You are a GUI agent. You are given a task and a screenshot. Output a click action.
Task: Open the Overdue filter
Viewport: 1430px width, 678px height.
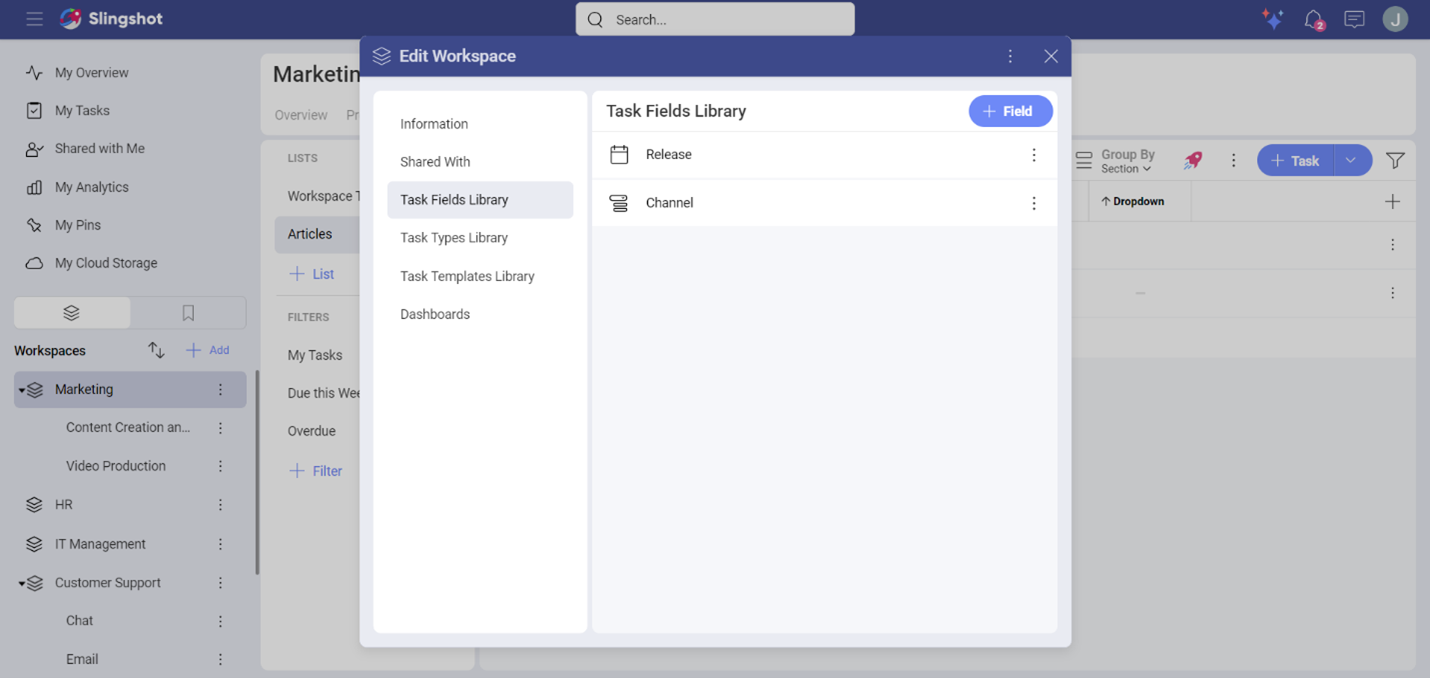(312, 431)
